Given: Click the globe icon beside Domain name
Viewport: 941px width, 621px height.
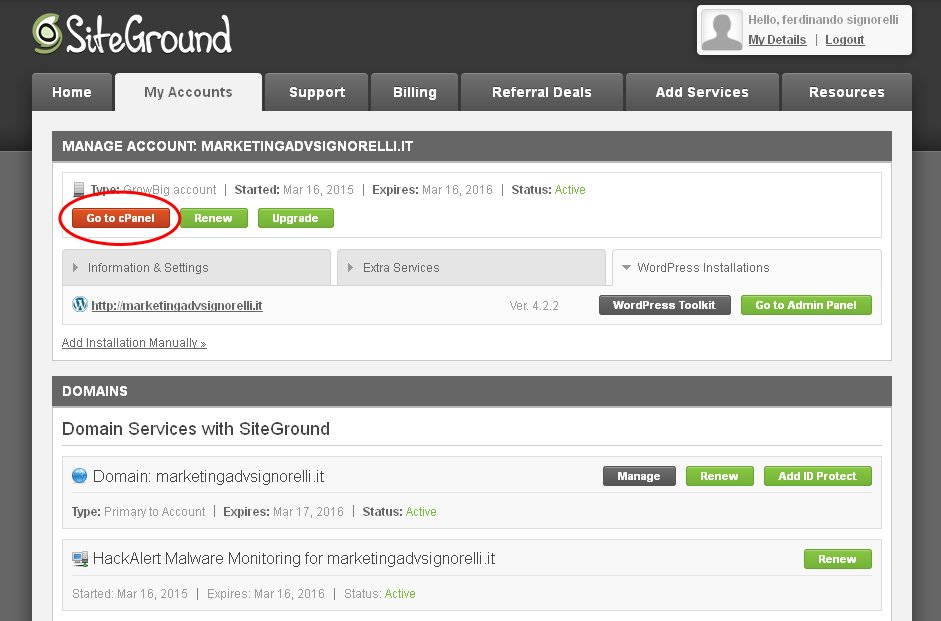Looking at the screenshot, I should [79, 476].
